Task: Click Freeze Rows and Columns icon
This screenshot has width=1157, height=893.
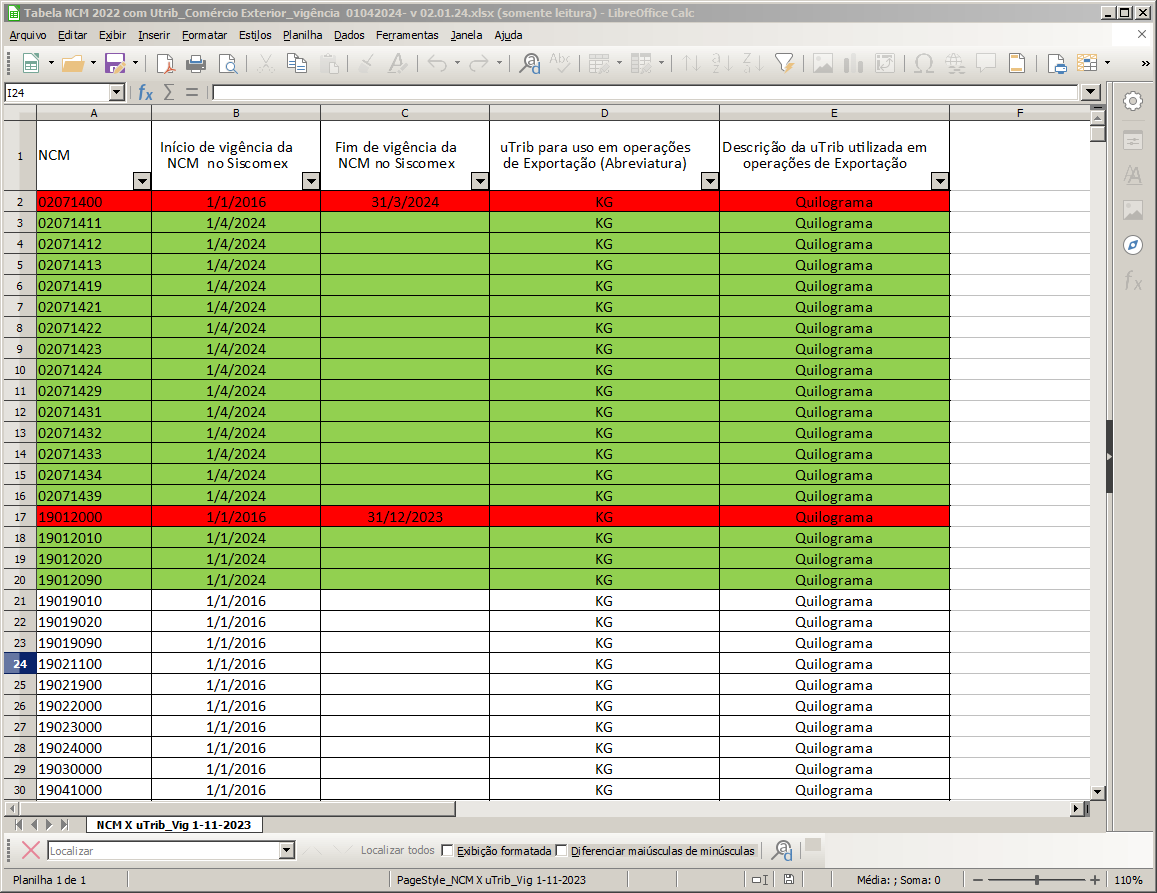Action: coord(1087,63)
